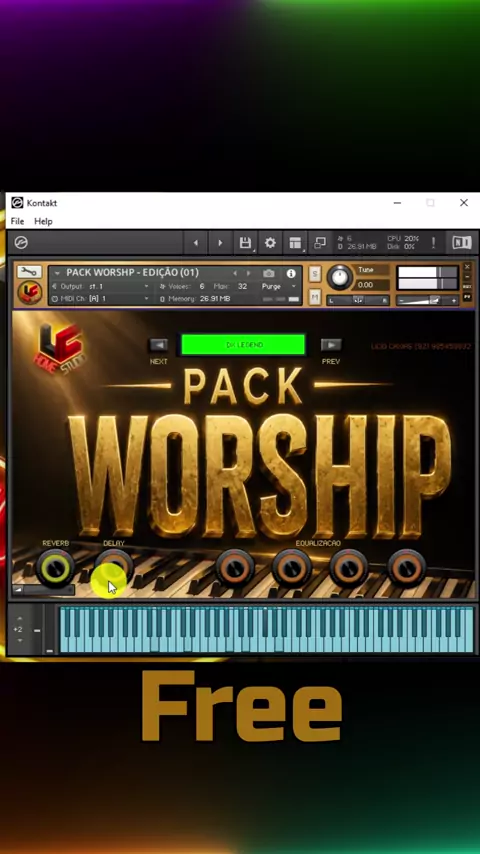Open the Purge dropdown menu
The image size is (480, 854).
278,286
